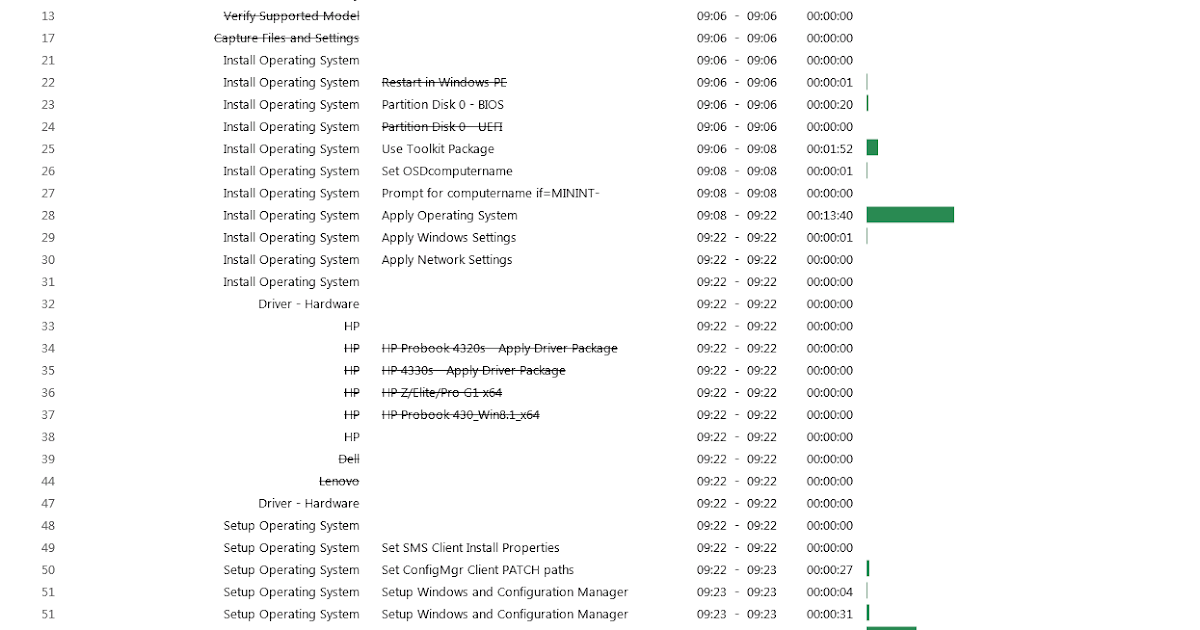Click the "Apply Windows Settings" row

pos(448,237)
